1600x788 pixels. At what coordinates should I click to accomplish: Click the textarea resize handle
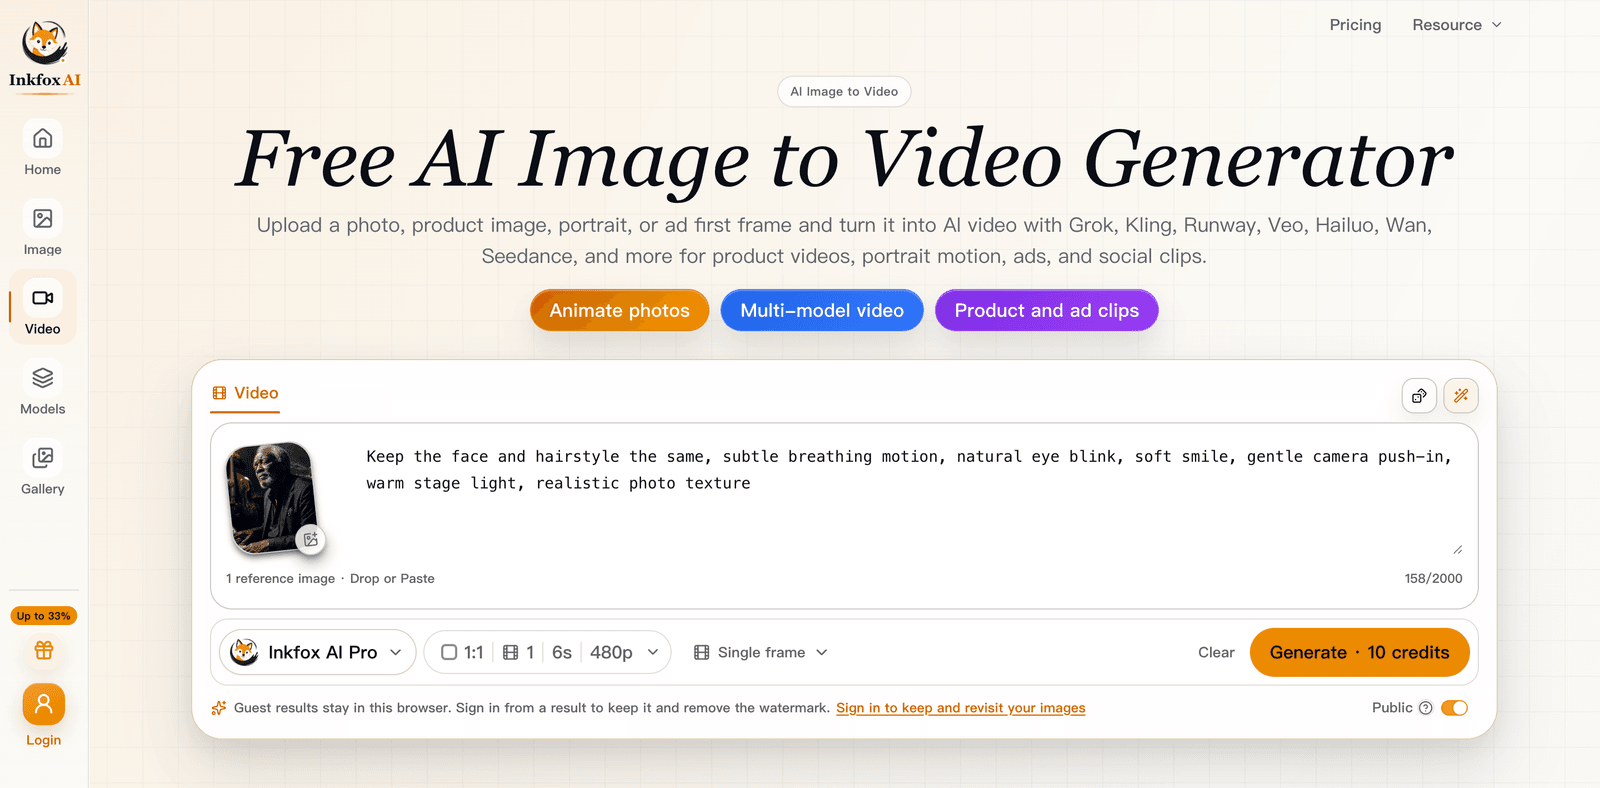pos(1458,549)
